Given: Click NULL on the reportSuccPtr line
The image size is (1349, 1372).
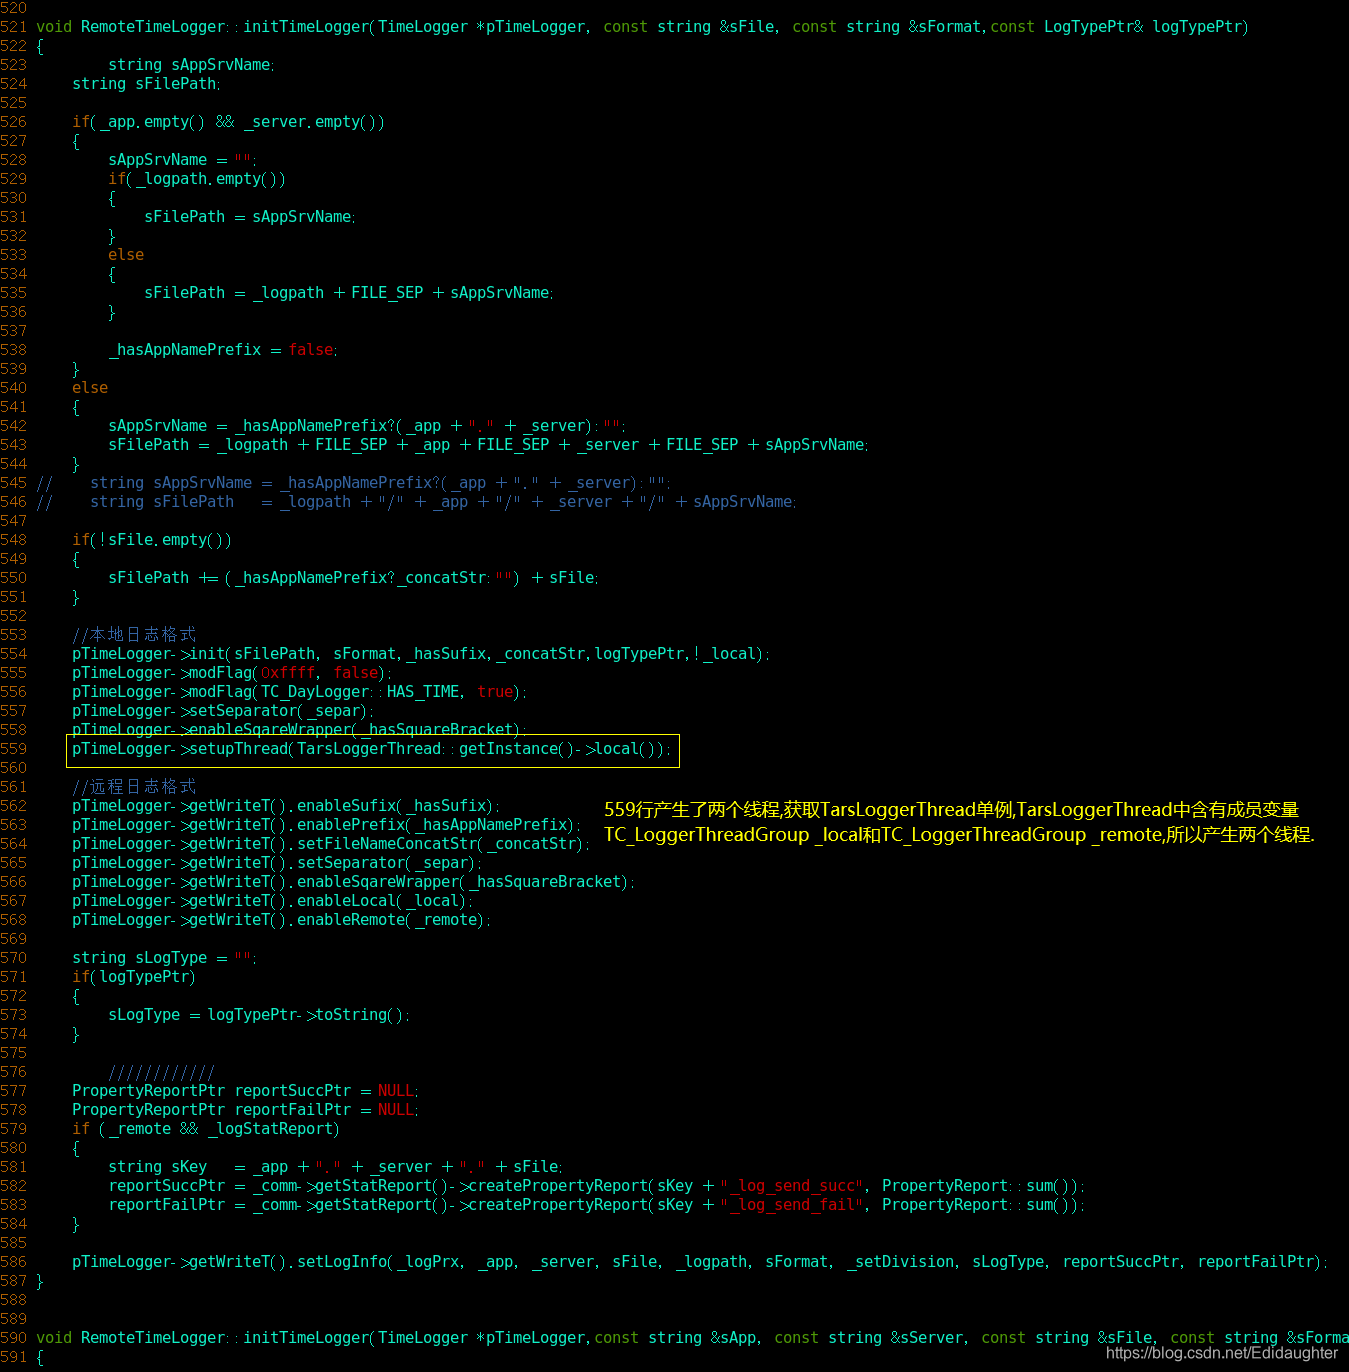Looking at the screenshot, I should pos(395,1090).
